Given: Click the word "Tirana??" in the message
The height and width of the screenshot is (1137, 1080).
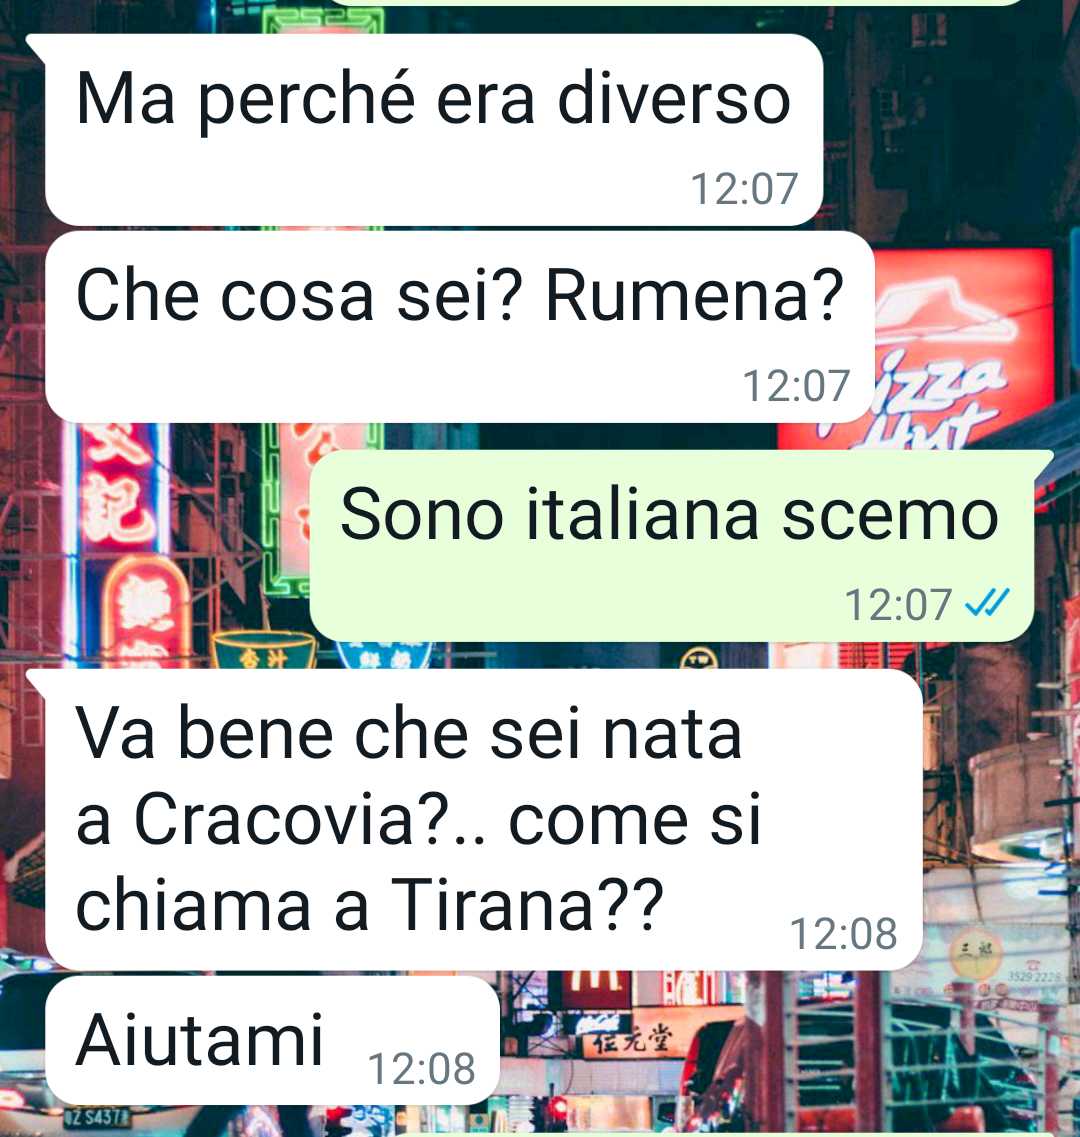Looking at the screenshot, I should coord(527,904).
